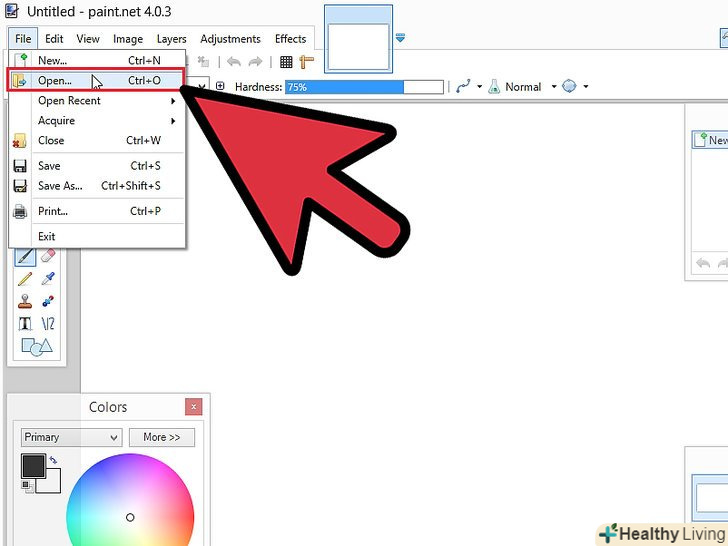Click the Background layer thumbnail in Layers panel
The image size is (728, 546).
(x=712, y=497)
